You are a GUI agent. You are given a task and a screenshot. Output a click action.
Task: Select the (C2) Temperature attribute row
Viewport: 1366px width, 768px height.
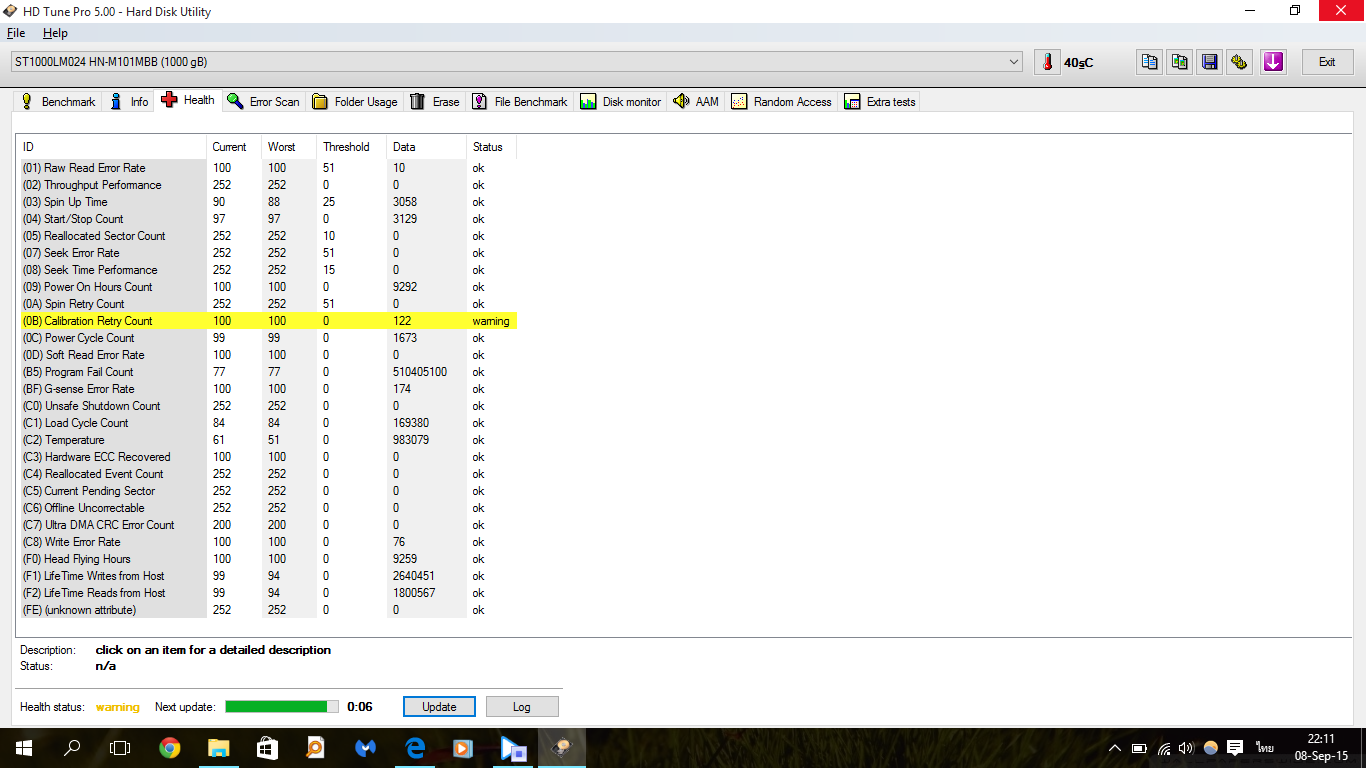pyautogui.click(x=269, y=440)
